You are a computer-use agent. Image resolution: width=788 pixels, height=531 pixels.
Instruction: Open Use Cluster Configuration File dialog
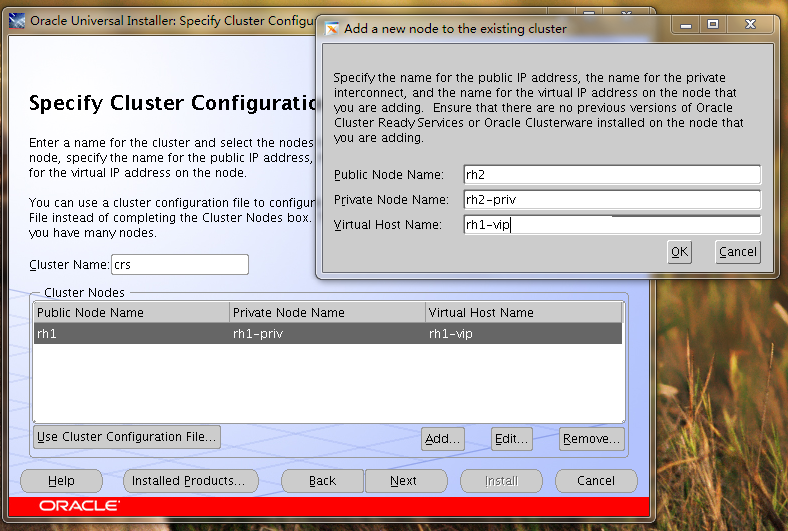pos(127,437)
